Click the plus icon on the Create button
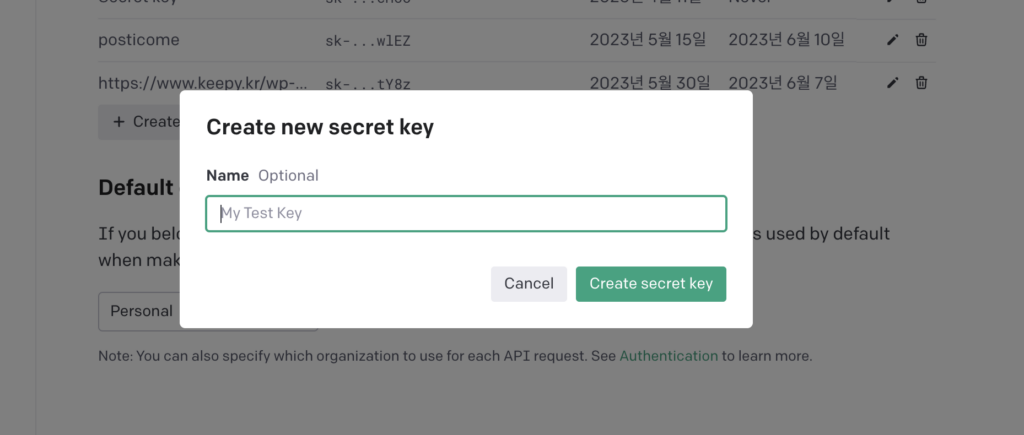This screenshot has width=1024, height=435. click(118, 121)
